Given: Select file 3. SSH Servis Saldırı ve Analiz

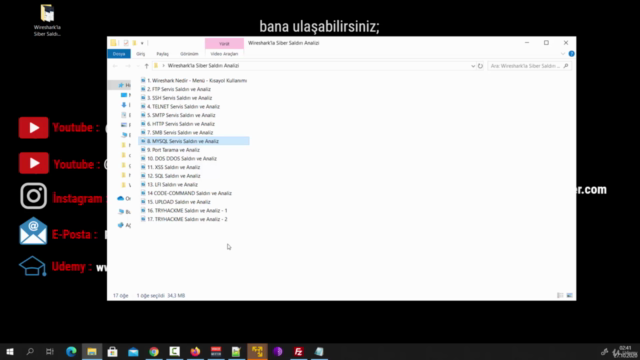Looking at the screenshot, I should (176, 98).
